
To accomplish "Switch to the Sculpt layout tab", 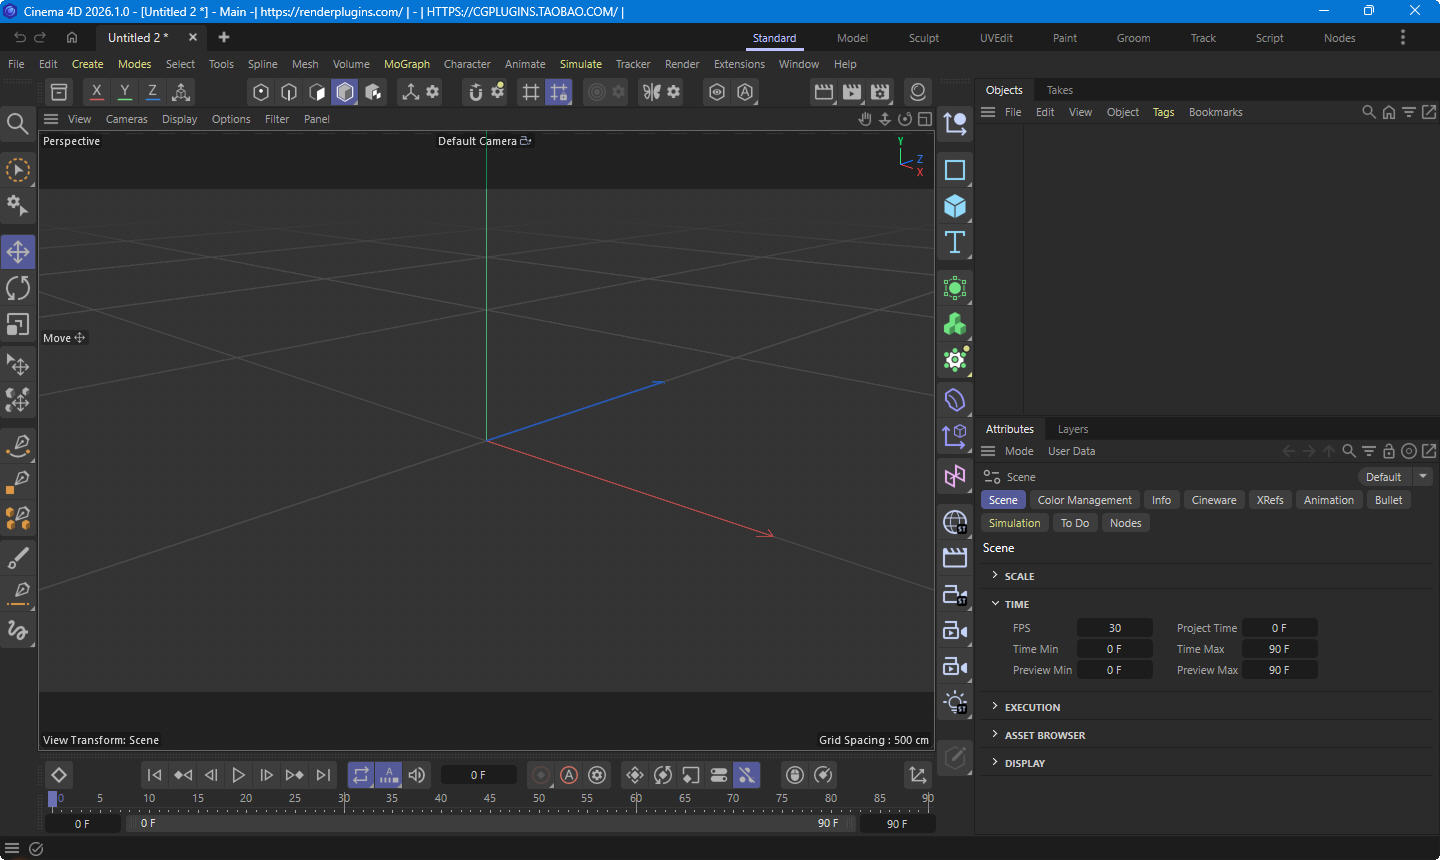I will click(923, 38).
